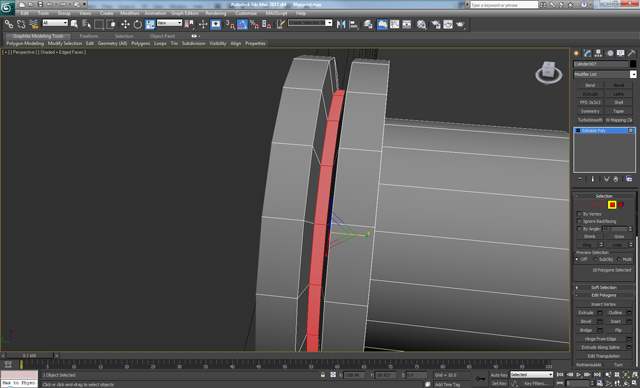Screen dimensions: 640x388
Task: Click the TurboSmooth modifier button
Action: (x=590, y=120)
